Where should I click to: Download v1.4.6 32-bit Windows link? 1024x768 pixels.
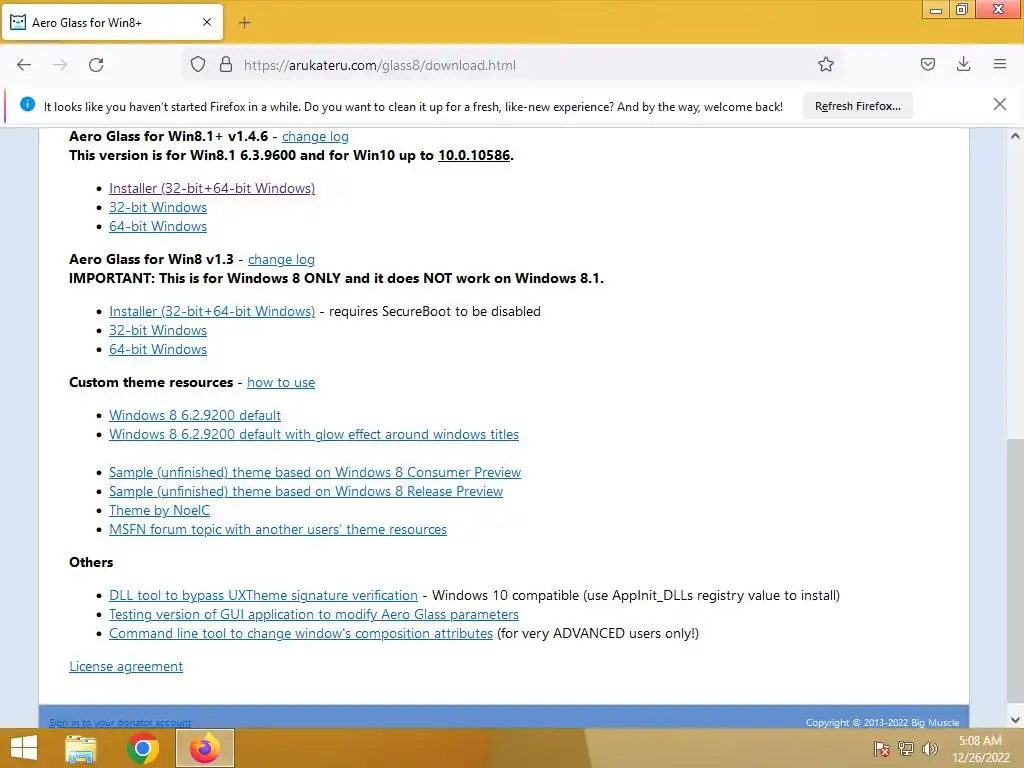(157, 207)
